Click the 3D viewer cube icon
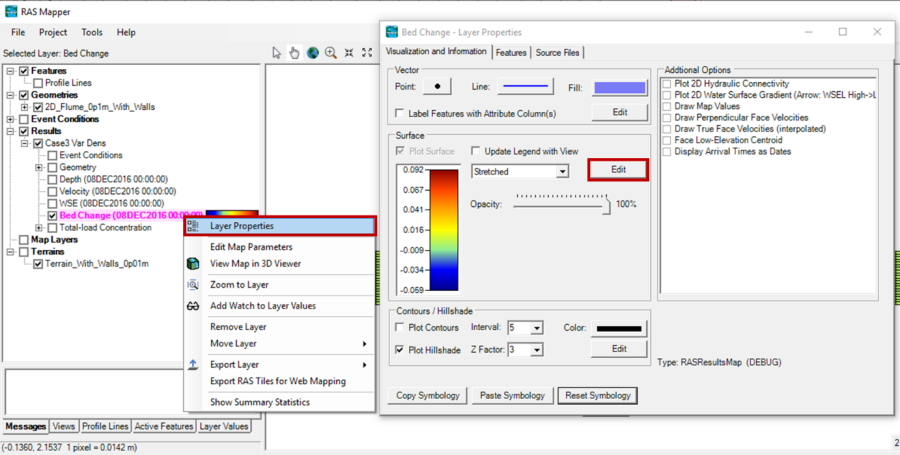The image size is (900, 455). click(193, 264)
